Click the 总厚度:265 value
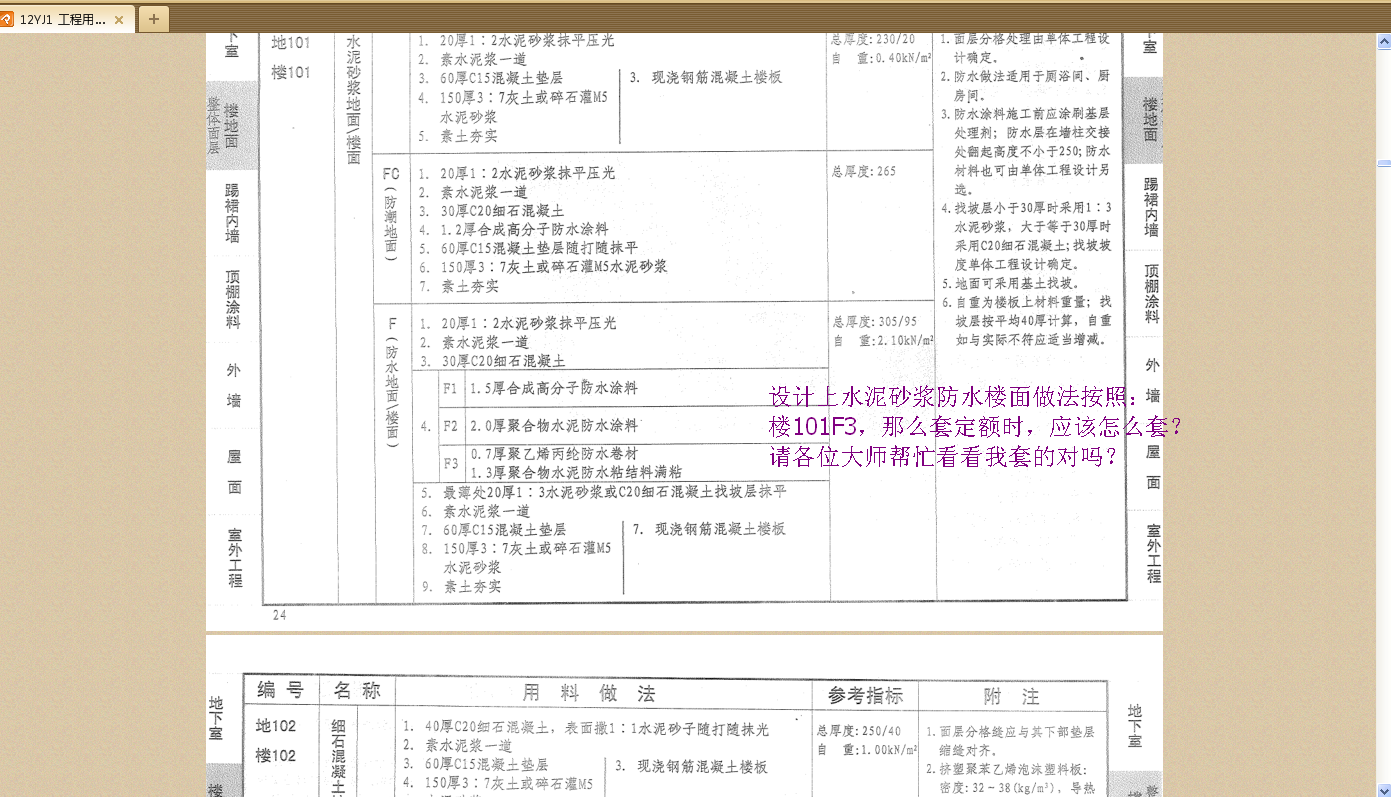1391x797 pixels. point(864,172)
